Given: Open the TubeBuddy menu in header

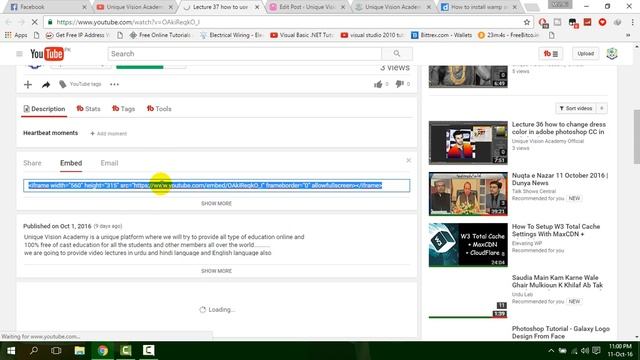Looking at the screenshot, I should pos(550,53).
